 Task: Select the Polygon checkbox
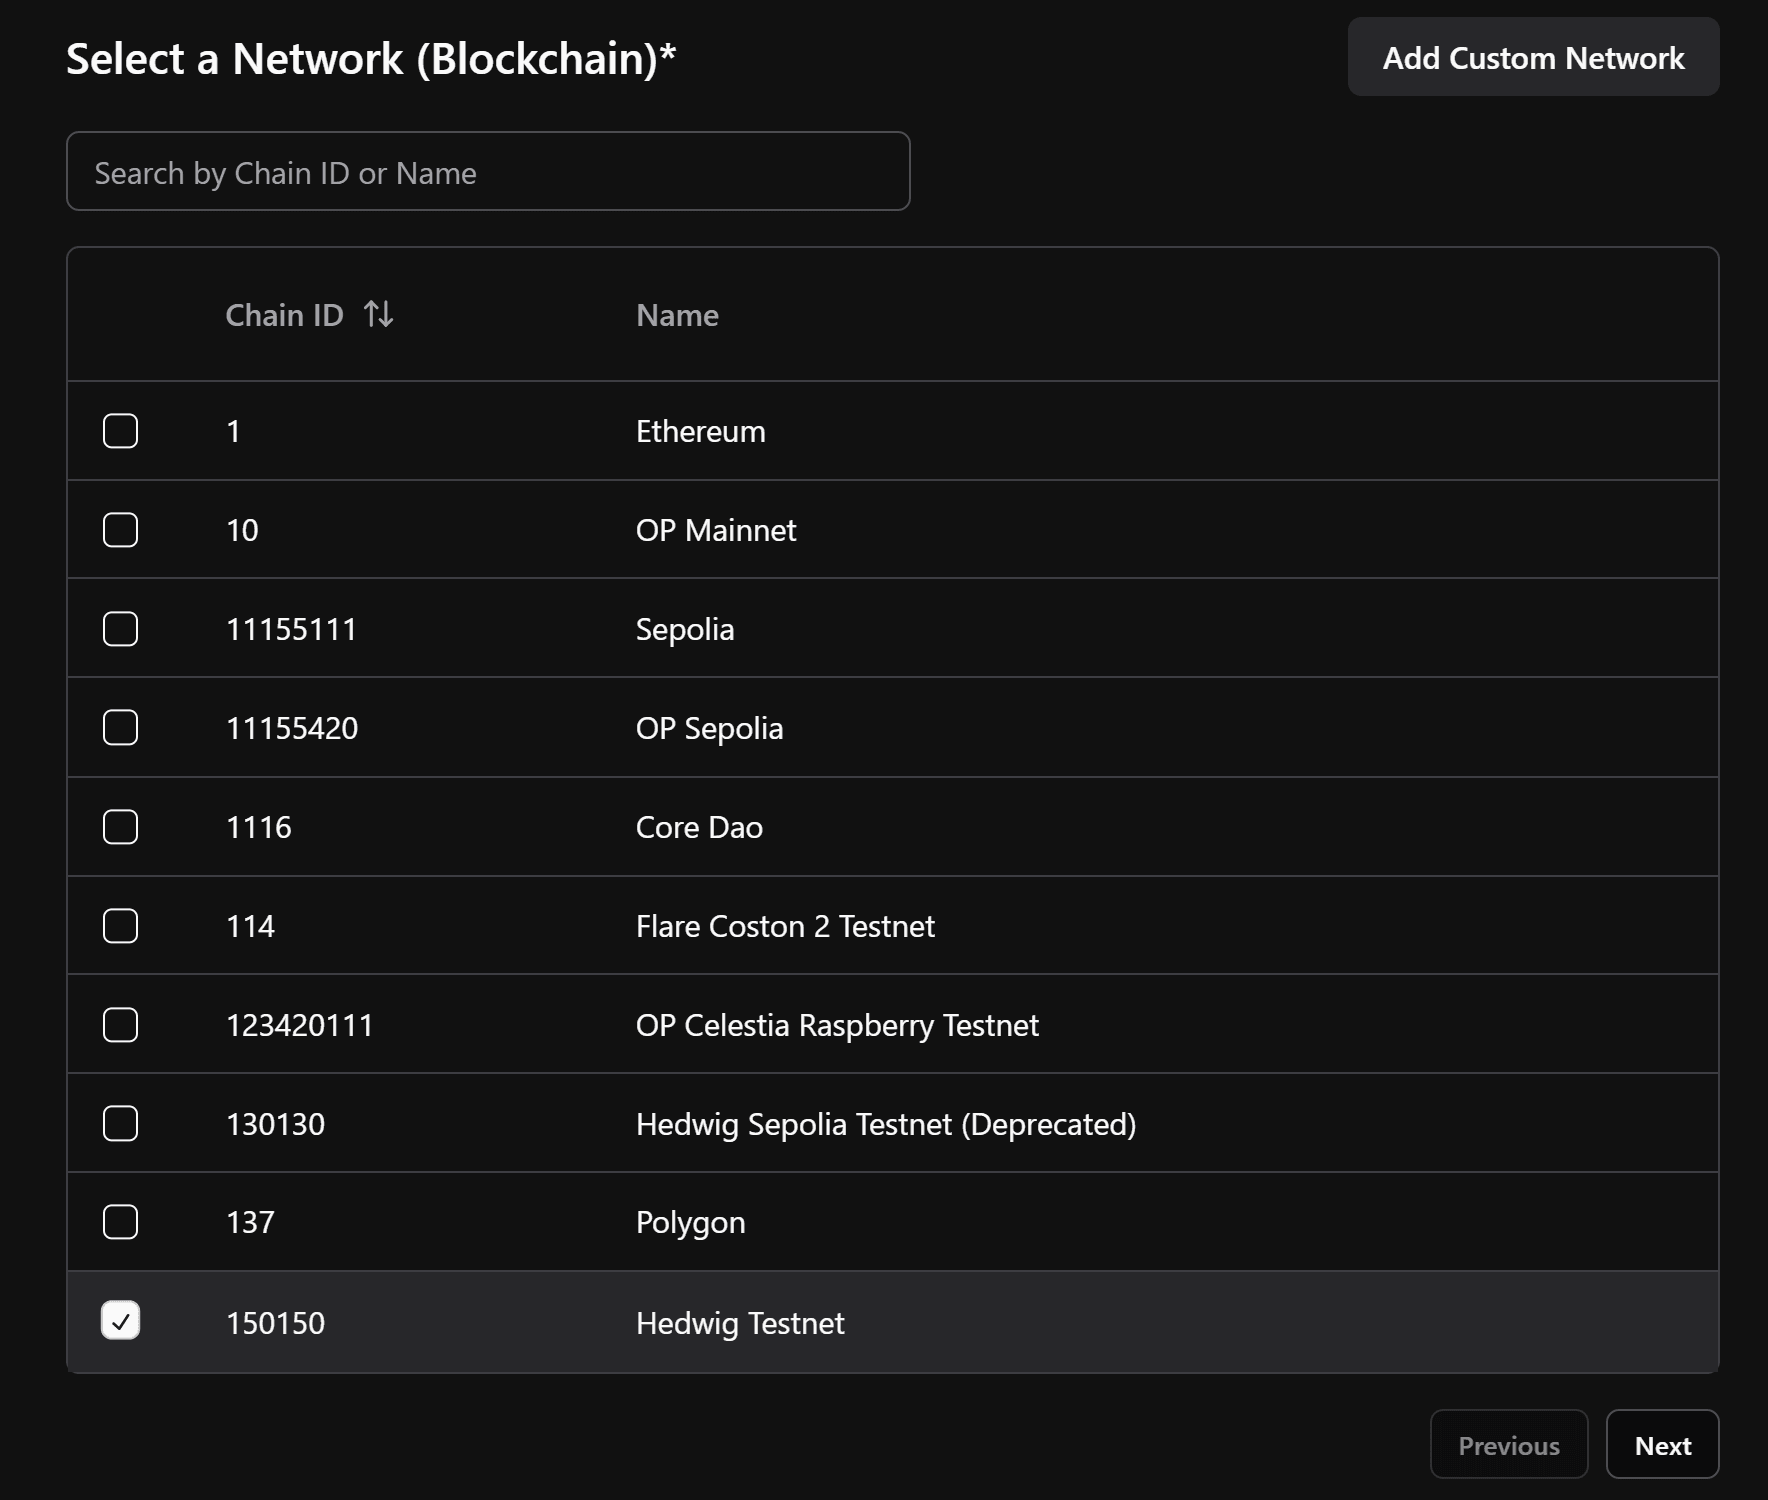point(121,1222)
